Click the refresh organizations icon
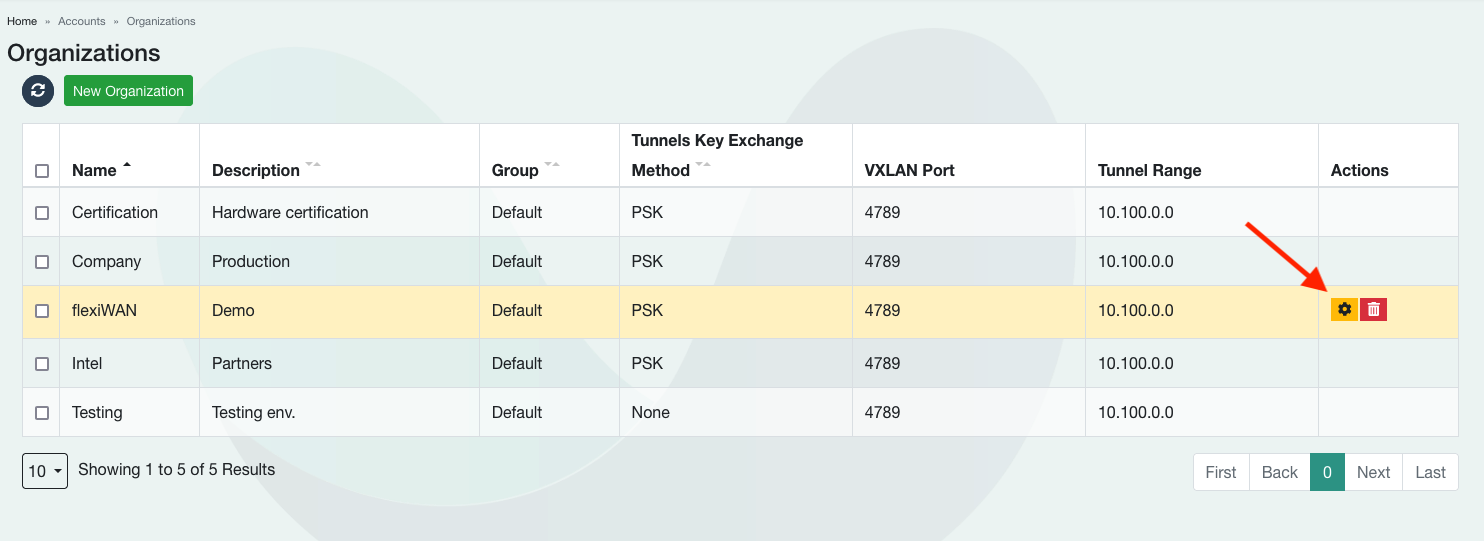Viewport: 1484px width, 541px height. pyautogui.click(x=38, y=91)
